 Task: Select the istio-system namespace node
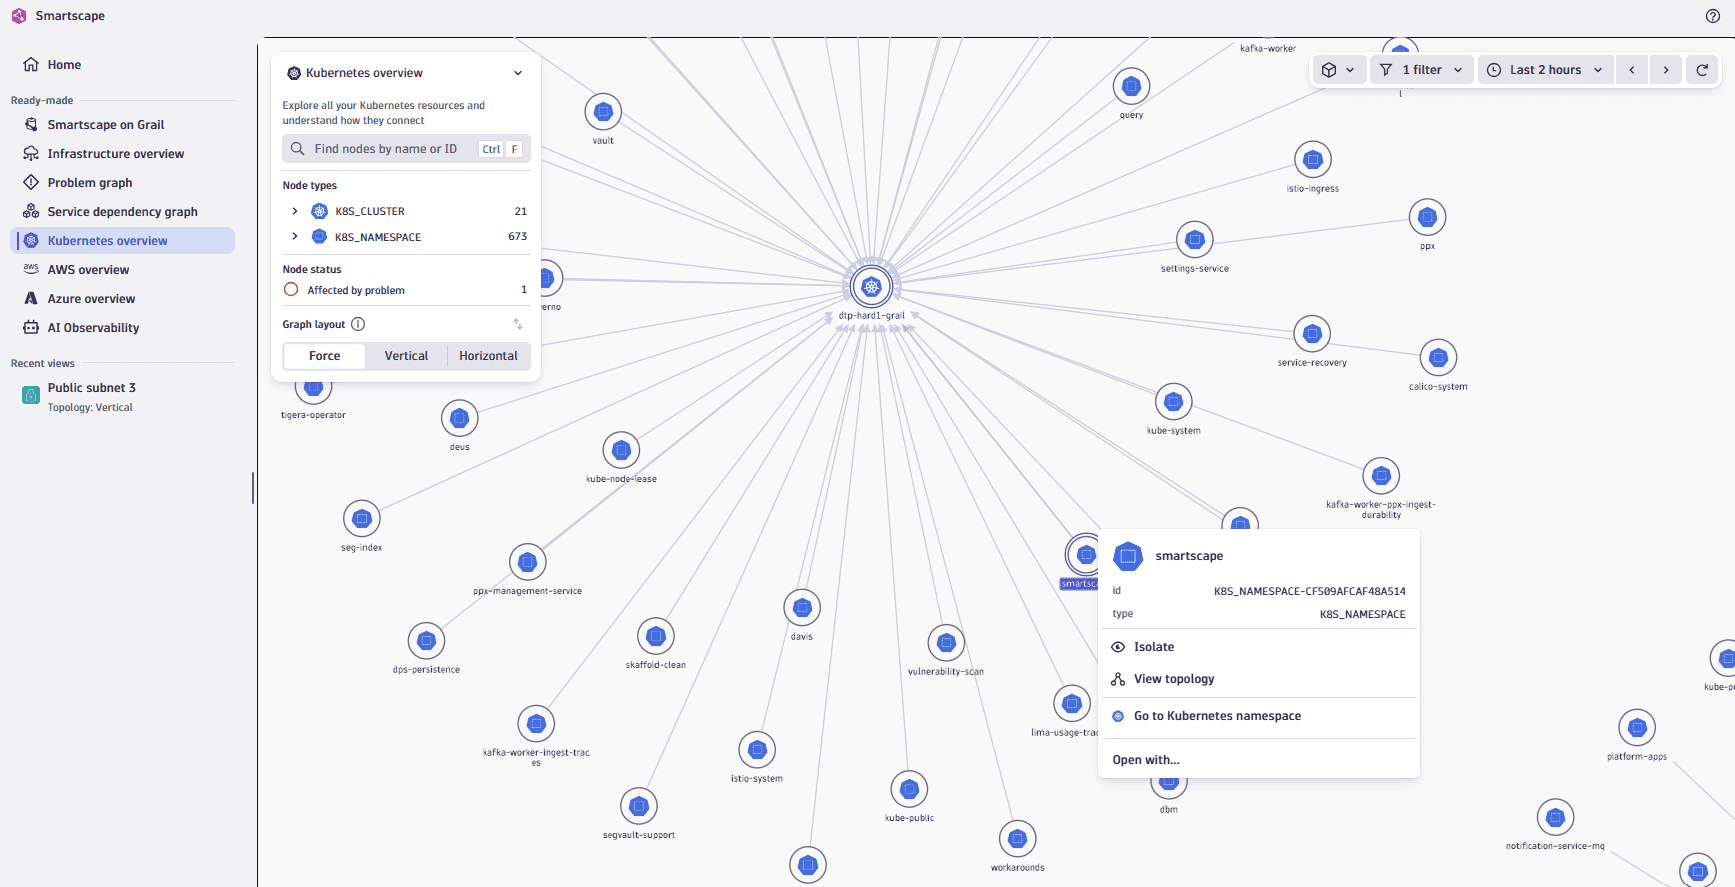pos(757,750)
